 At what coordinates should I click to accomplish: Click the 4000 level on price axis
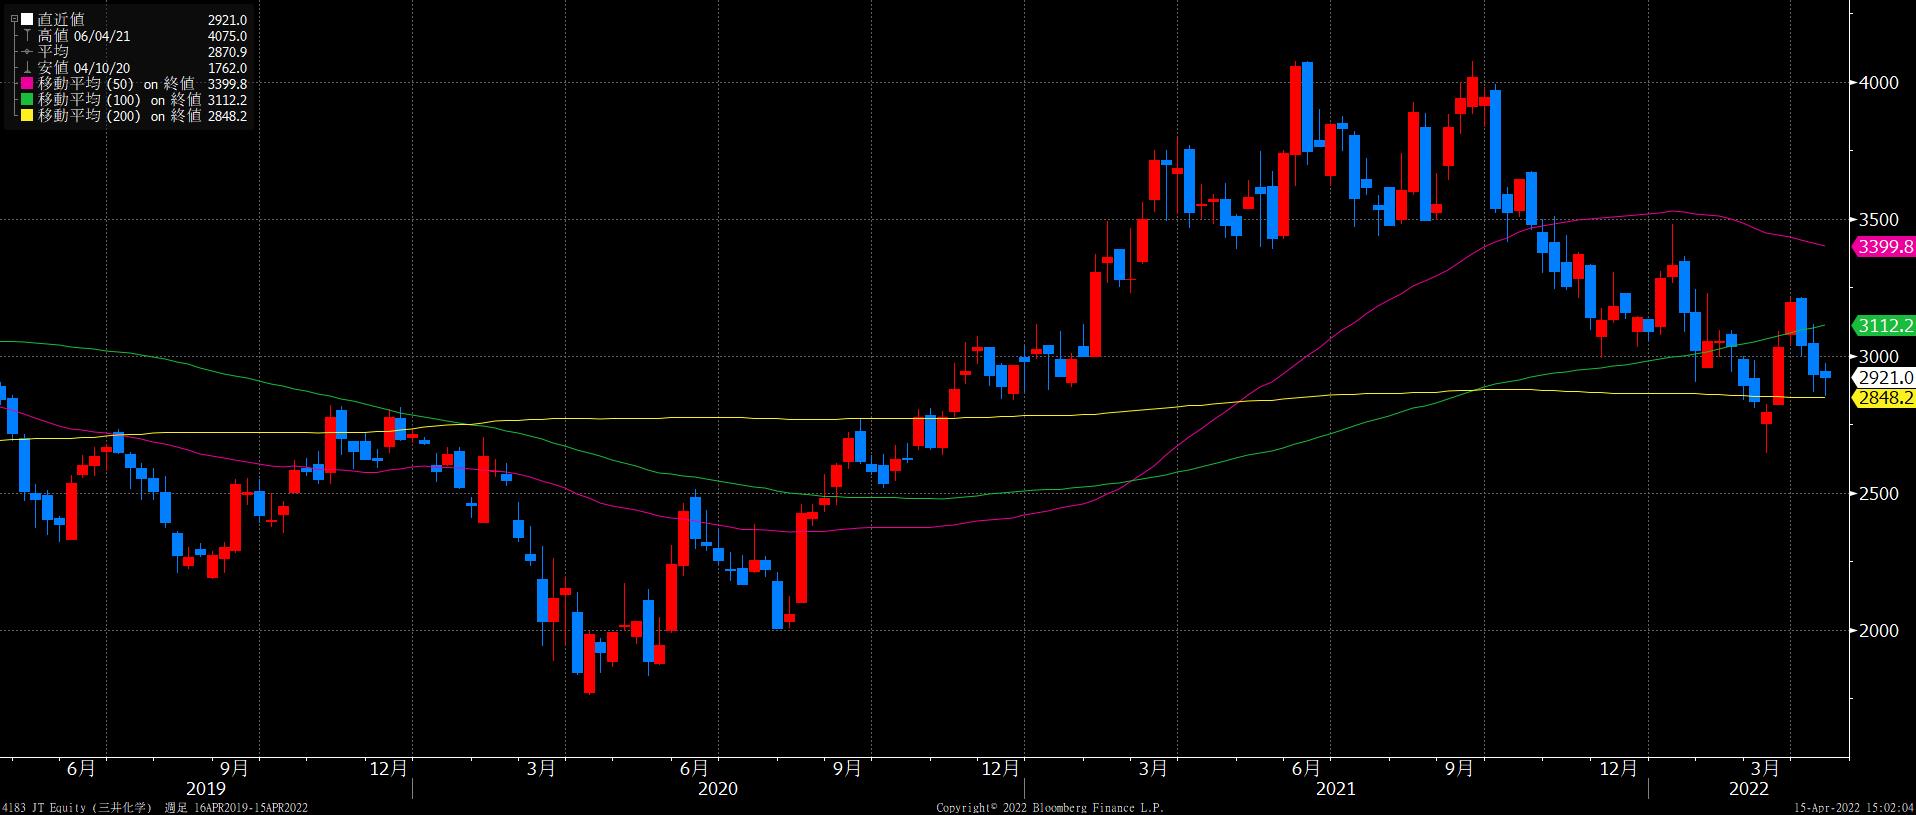point(1879,83)
